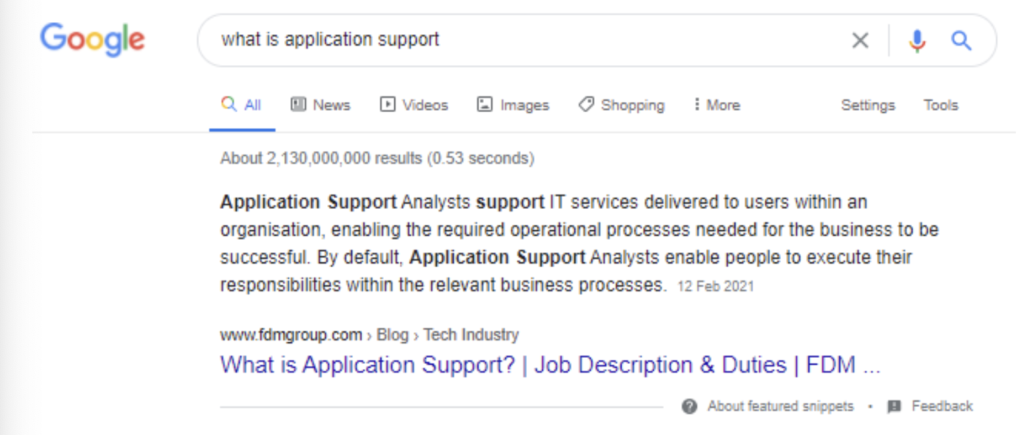Click the Images picture icon
Image resolution: width=1024 pixels, height=435 pixels.
click(x=485, y=105)
